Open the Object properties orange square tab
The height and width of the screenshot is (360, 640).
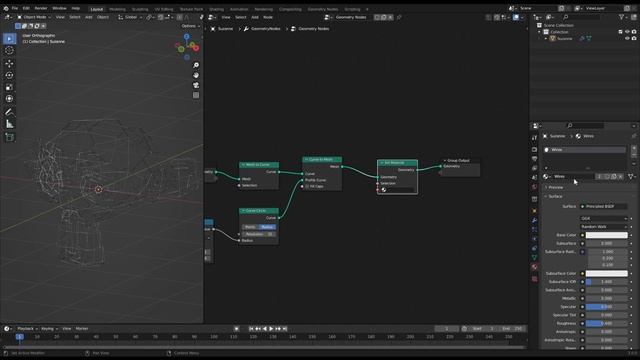(x=534, y=211)
